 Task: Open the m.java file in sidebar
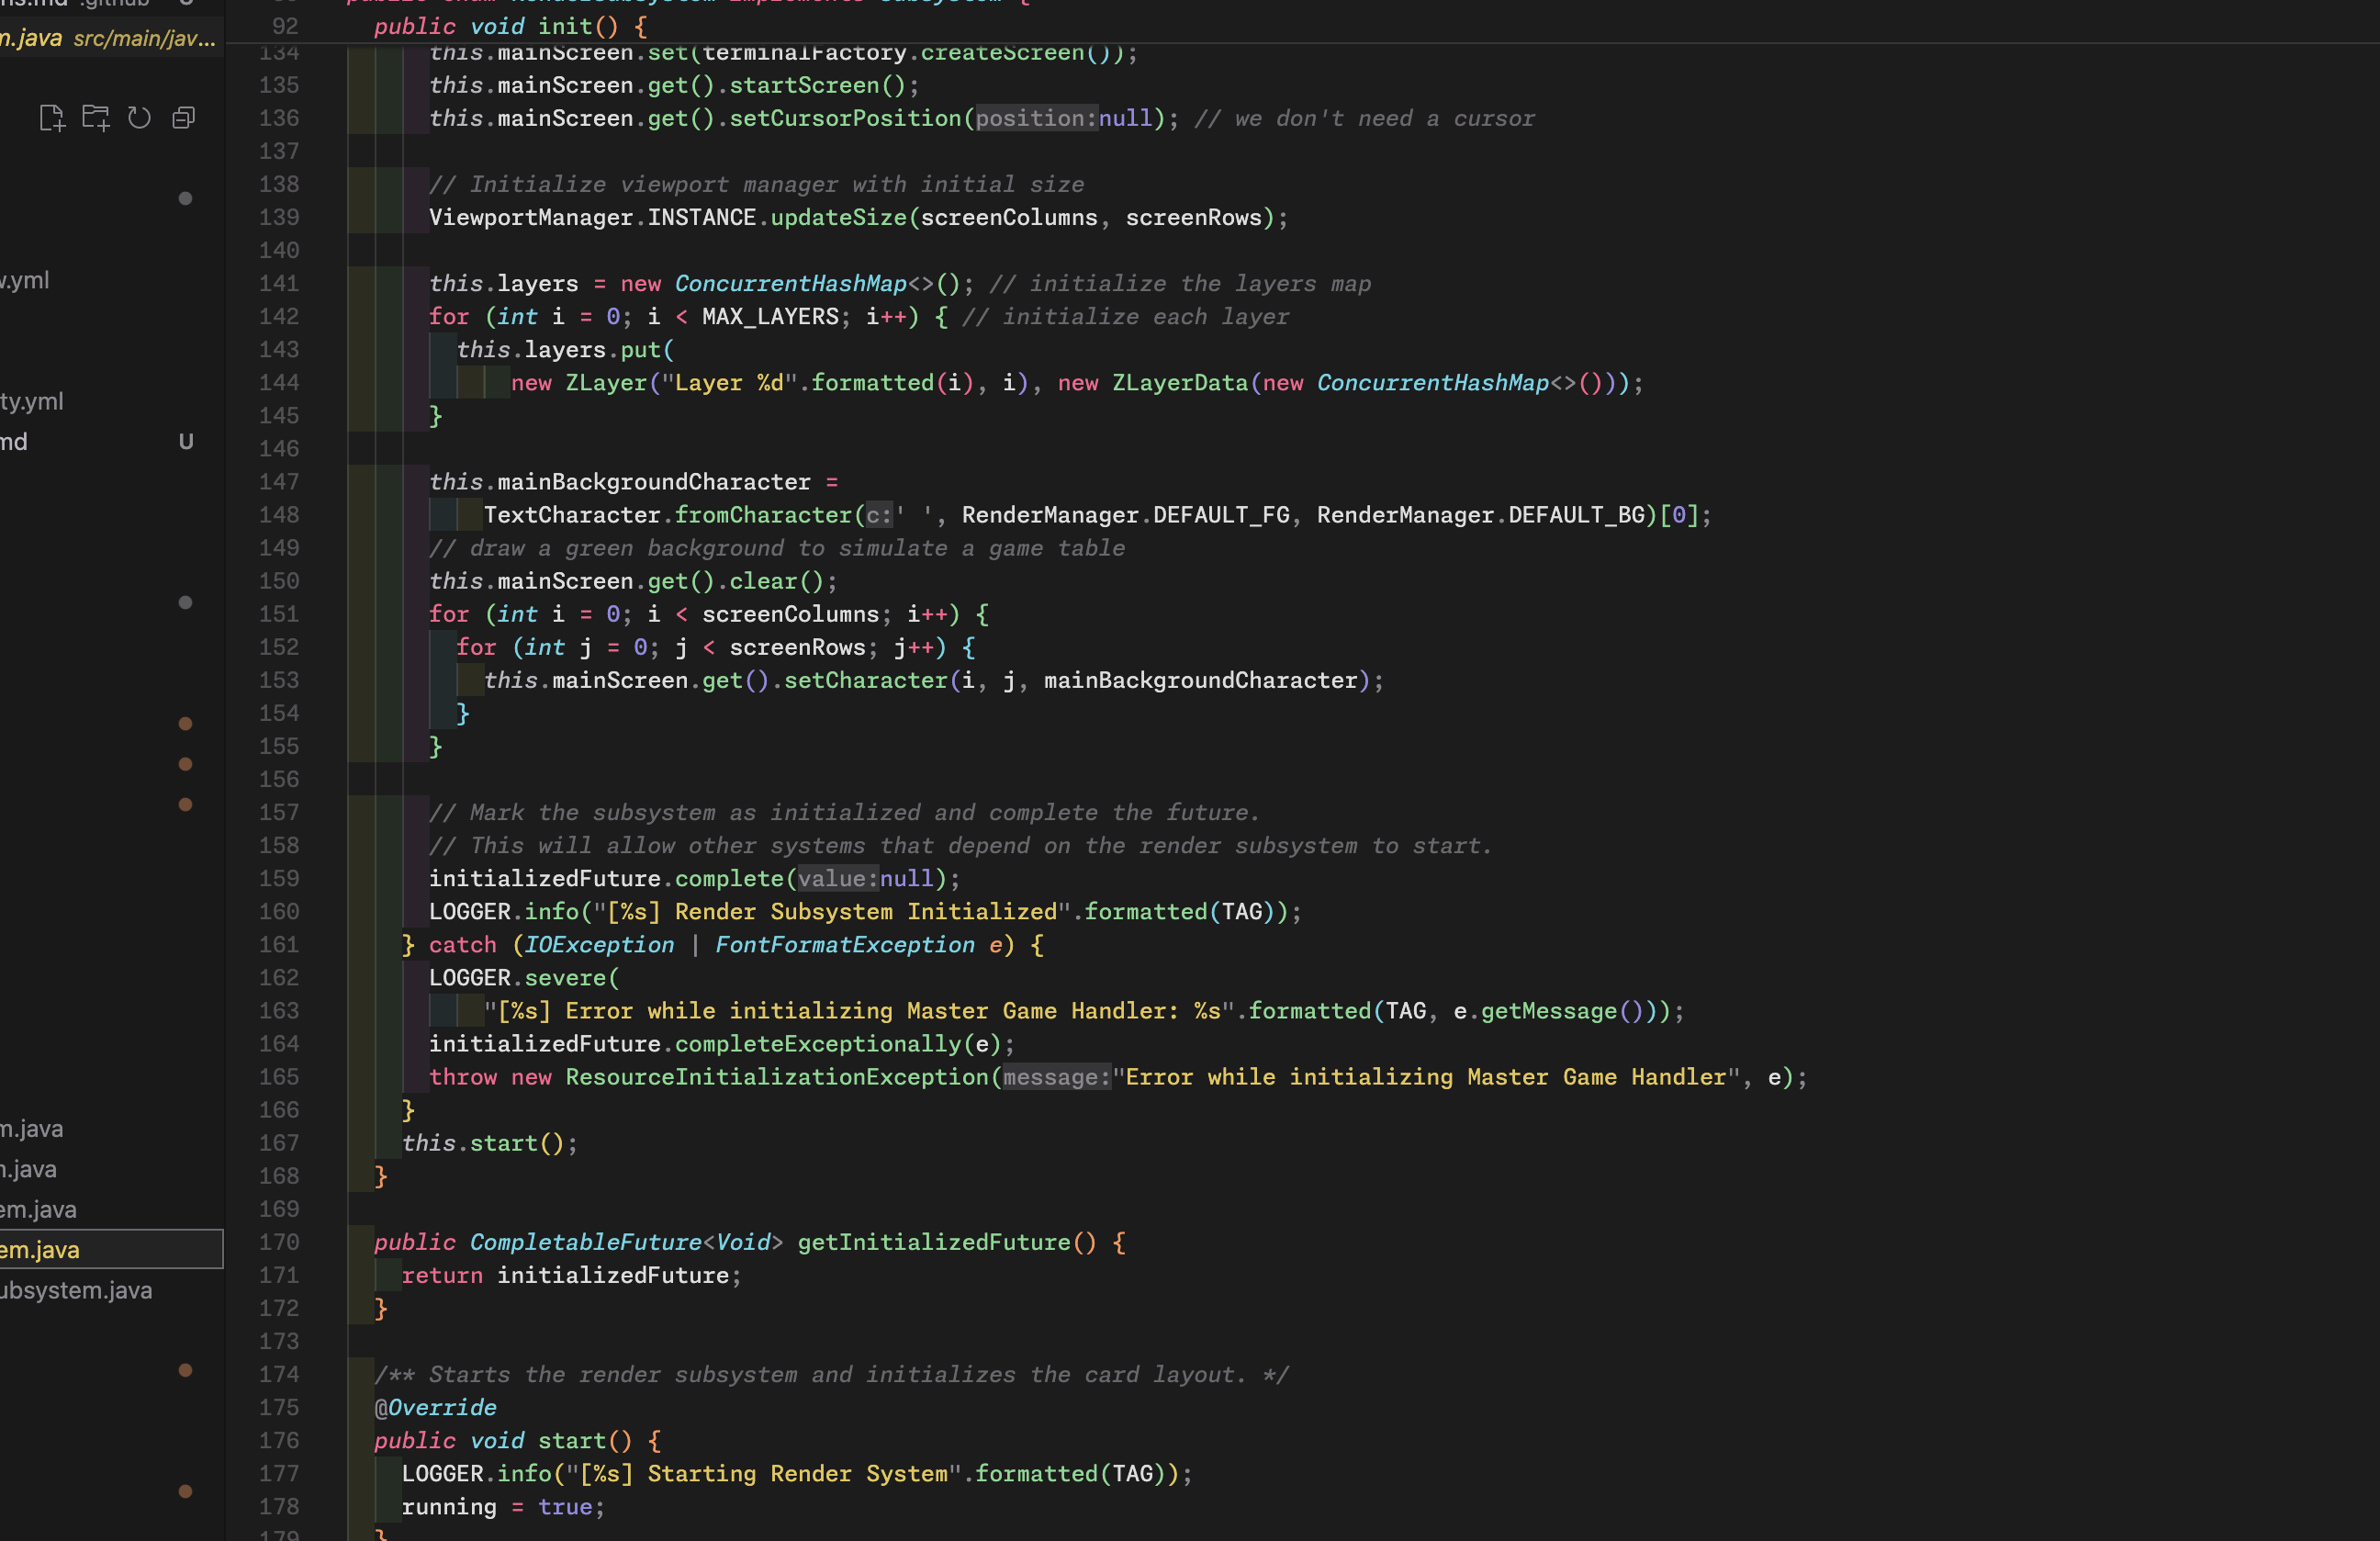tap(32, 1129)
